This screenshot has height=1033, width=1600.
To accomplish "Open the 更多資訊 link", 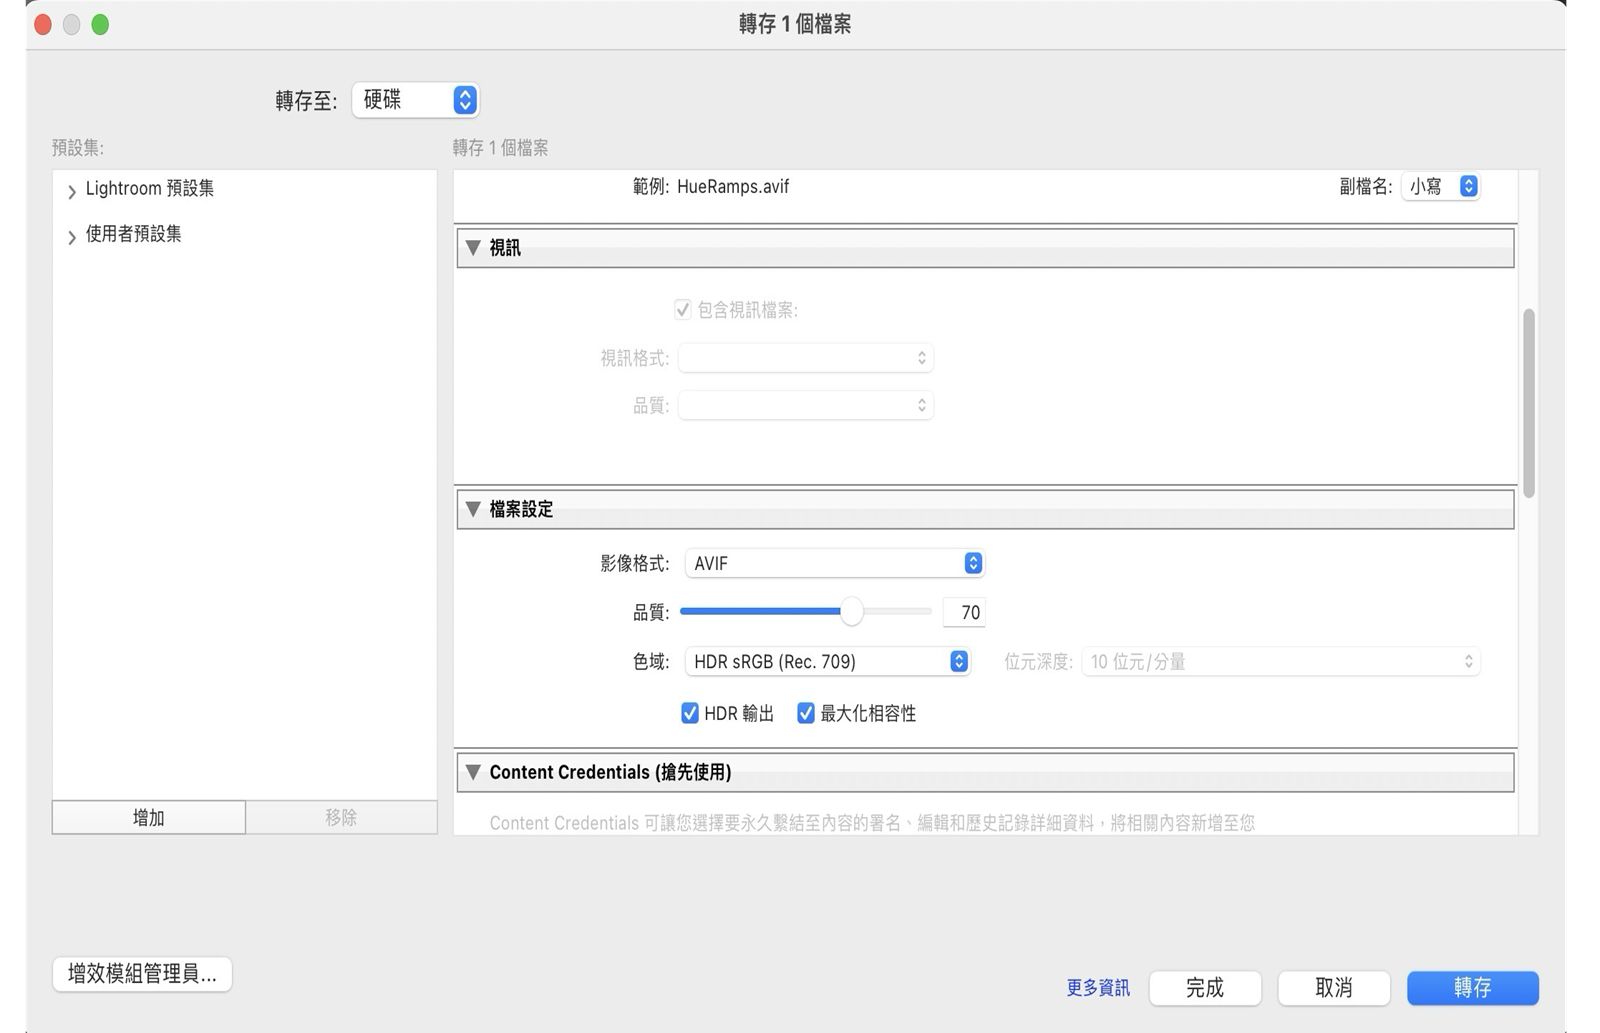I will pyautogui.click(x=1098, y=988).
